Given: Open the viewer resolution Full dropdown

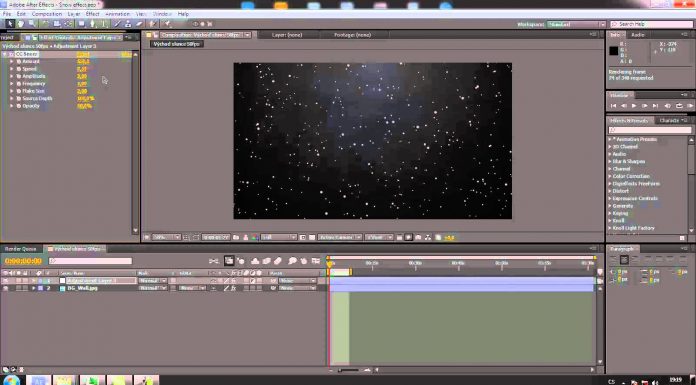Looking at the screenshot, I should 279,238.
